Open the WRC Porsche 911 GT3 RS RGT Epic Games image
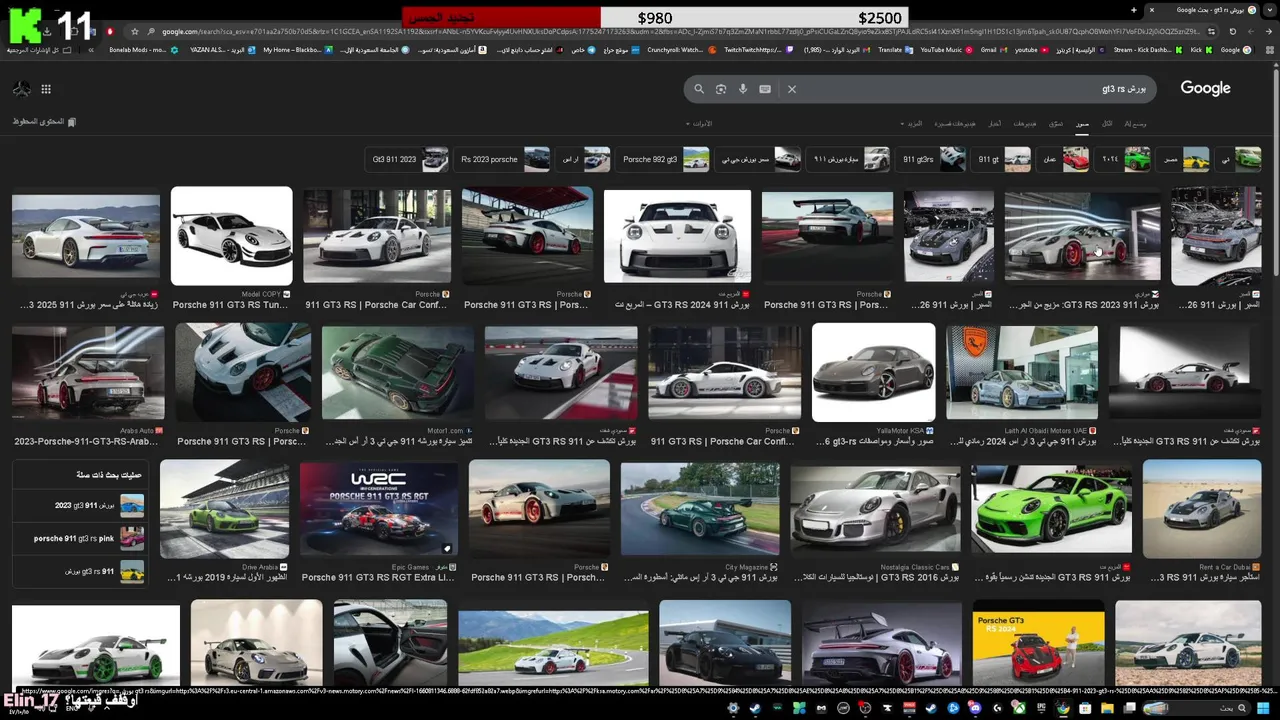The image size is (1280, 720). click(378, 509)
